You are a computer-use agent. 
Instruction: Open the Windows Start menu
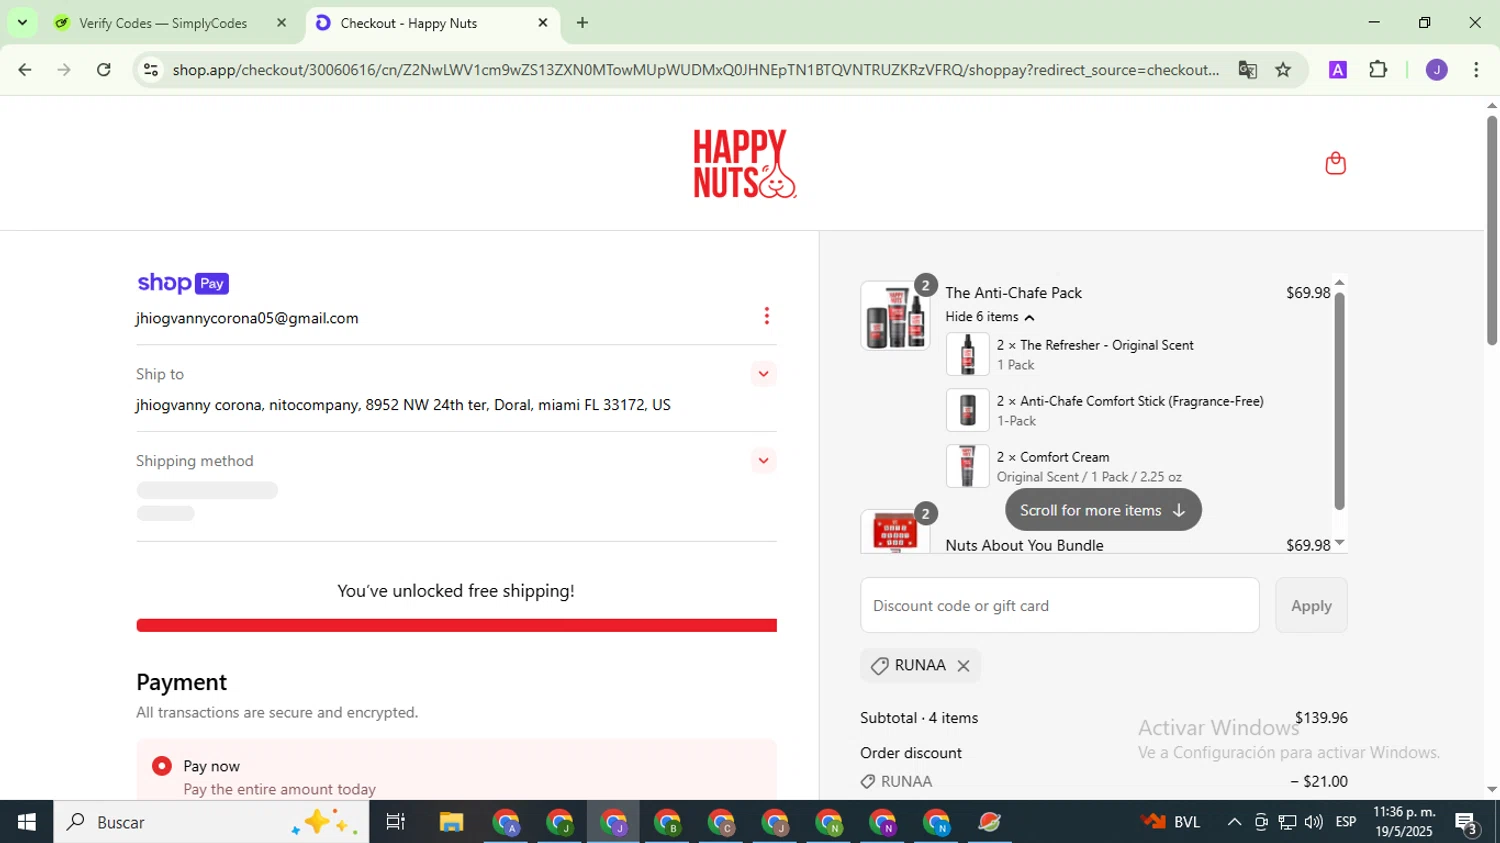[26, 822]
